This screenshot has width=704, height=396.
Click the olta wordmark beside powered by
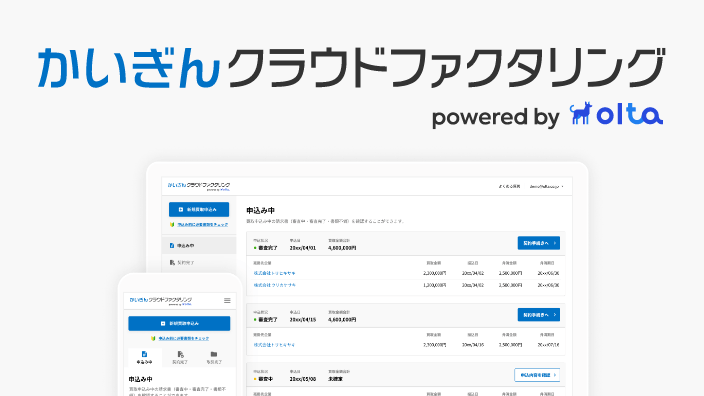pyautogui.click(x=629, y=114)
